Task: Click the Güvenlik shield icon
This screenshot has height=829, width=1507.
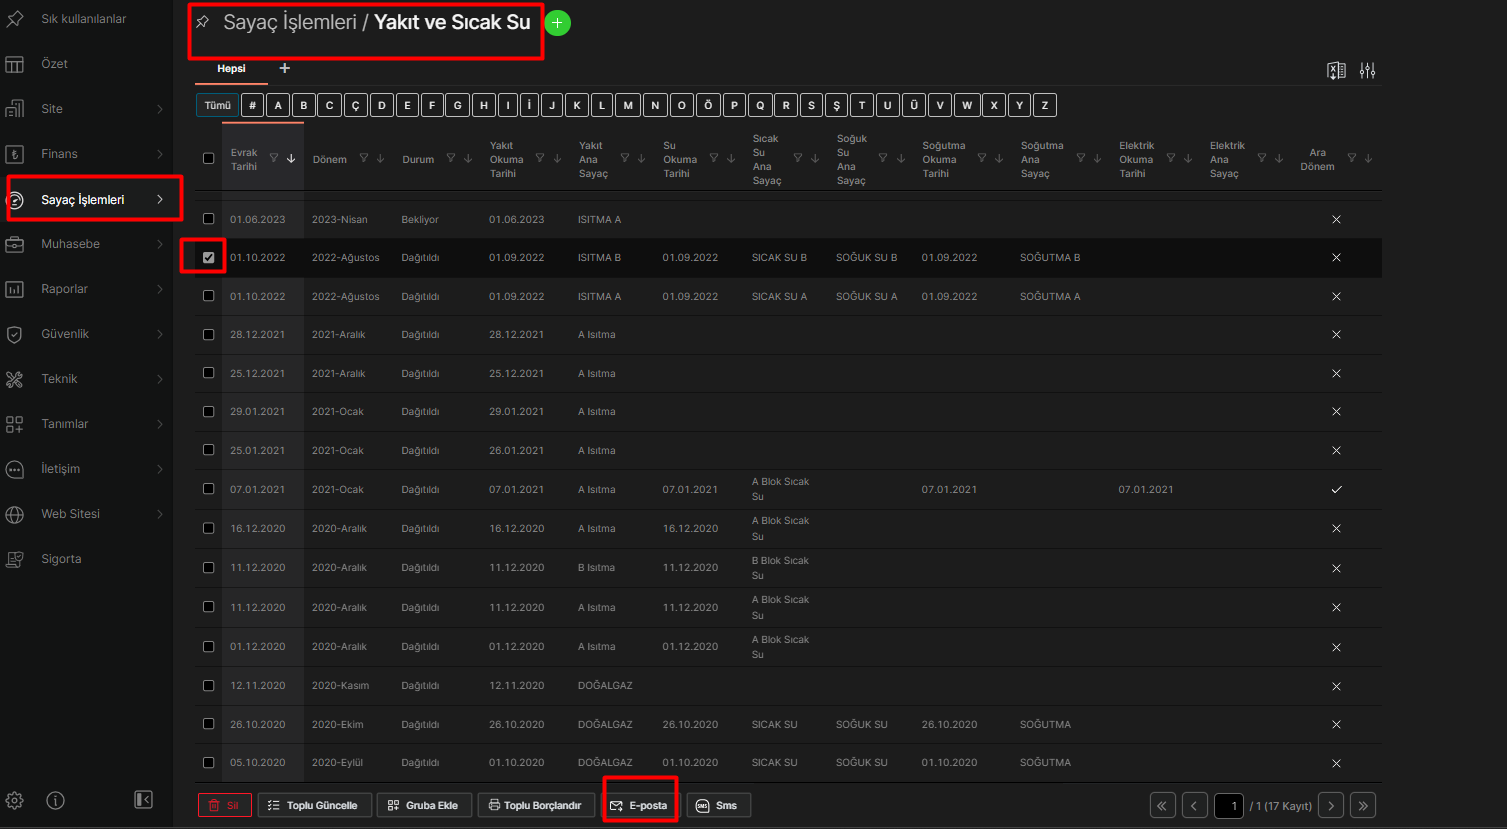Action: tap(15, 334)
